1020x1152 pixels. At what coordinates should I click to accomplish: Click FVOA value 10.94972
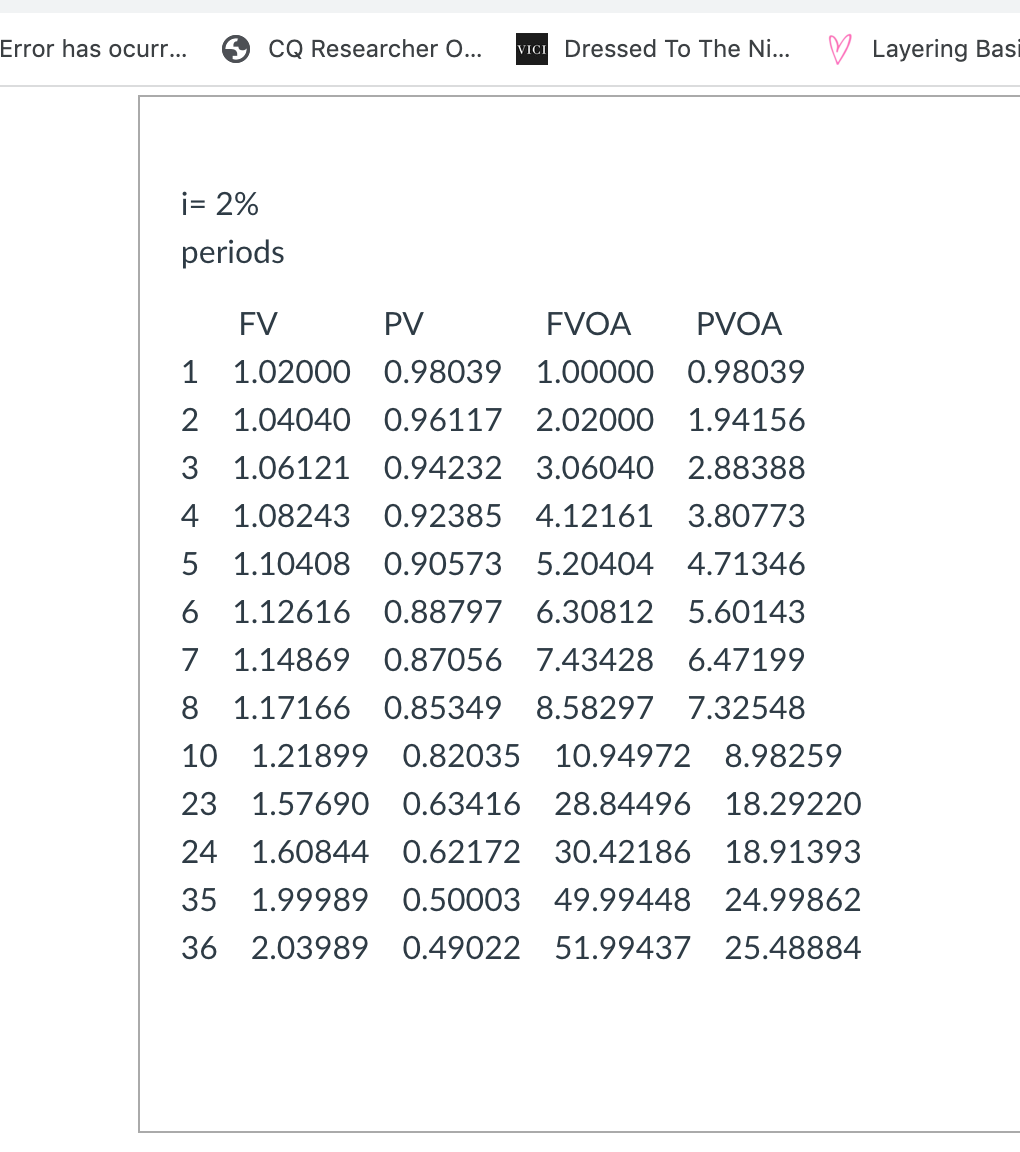(622, 756)
